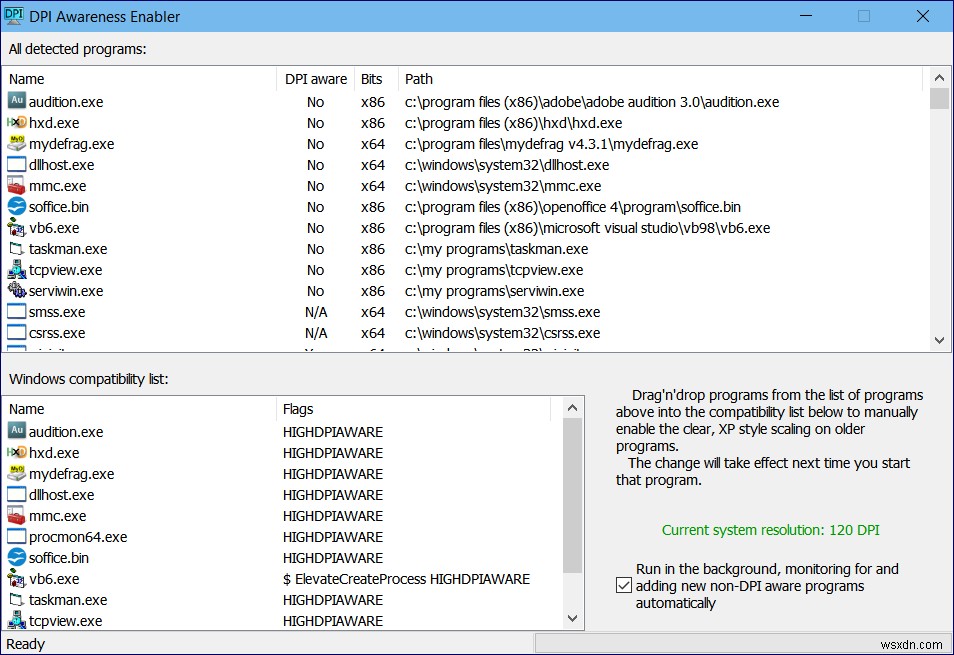Sort detected programs by Name column header
Screen dimensions: 954x655
[x=139, y=79]
